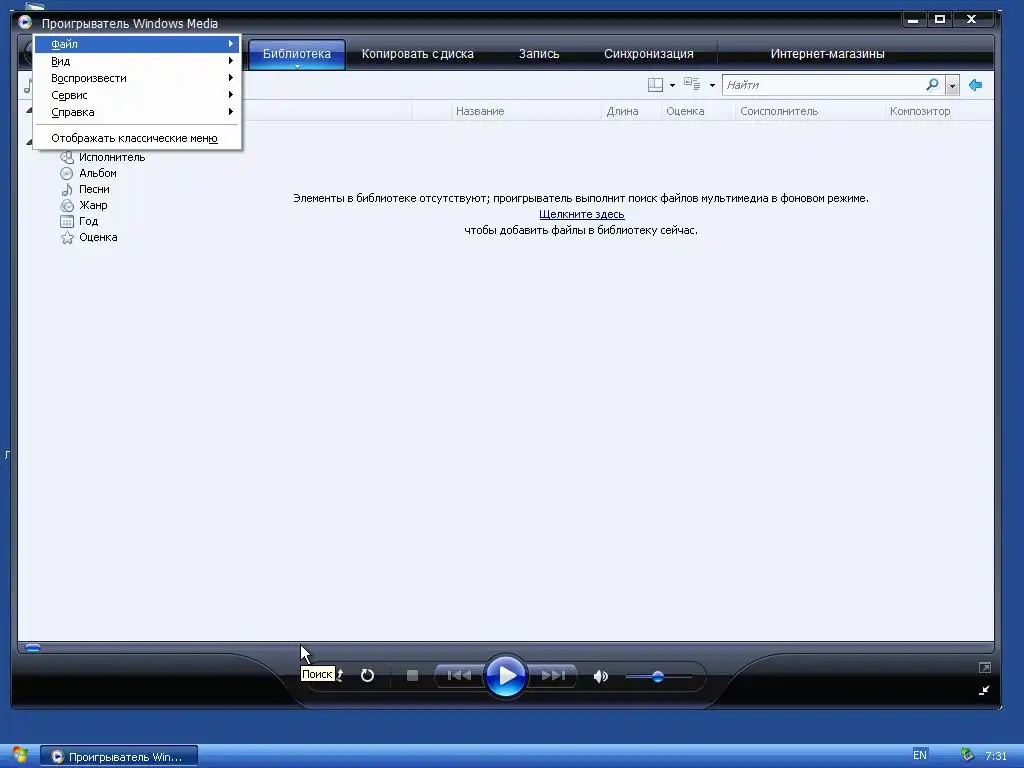Click the Щелкните здесь link

click(582, 214)
